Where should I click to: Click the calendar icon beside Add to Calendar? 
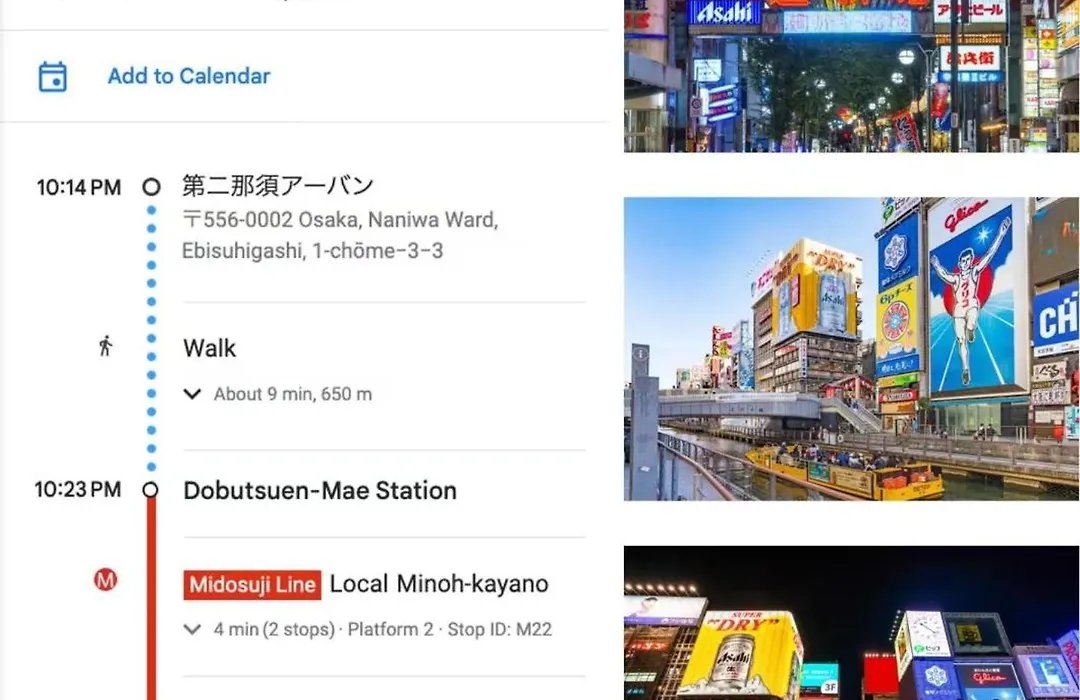tap(52, 76)
